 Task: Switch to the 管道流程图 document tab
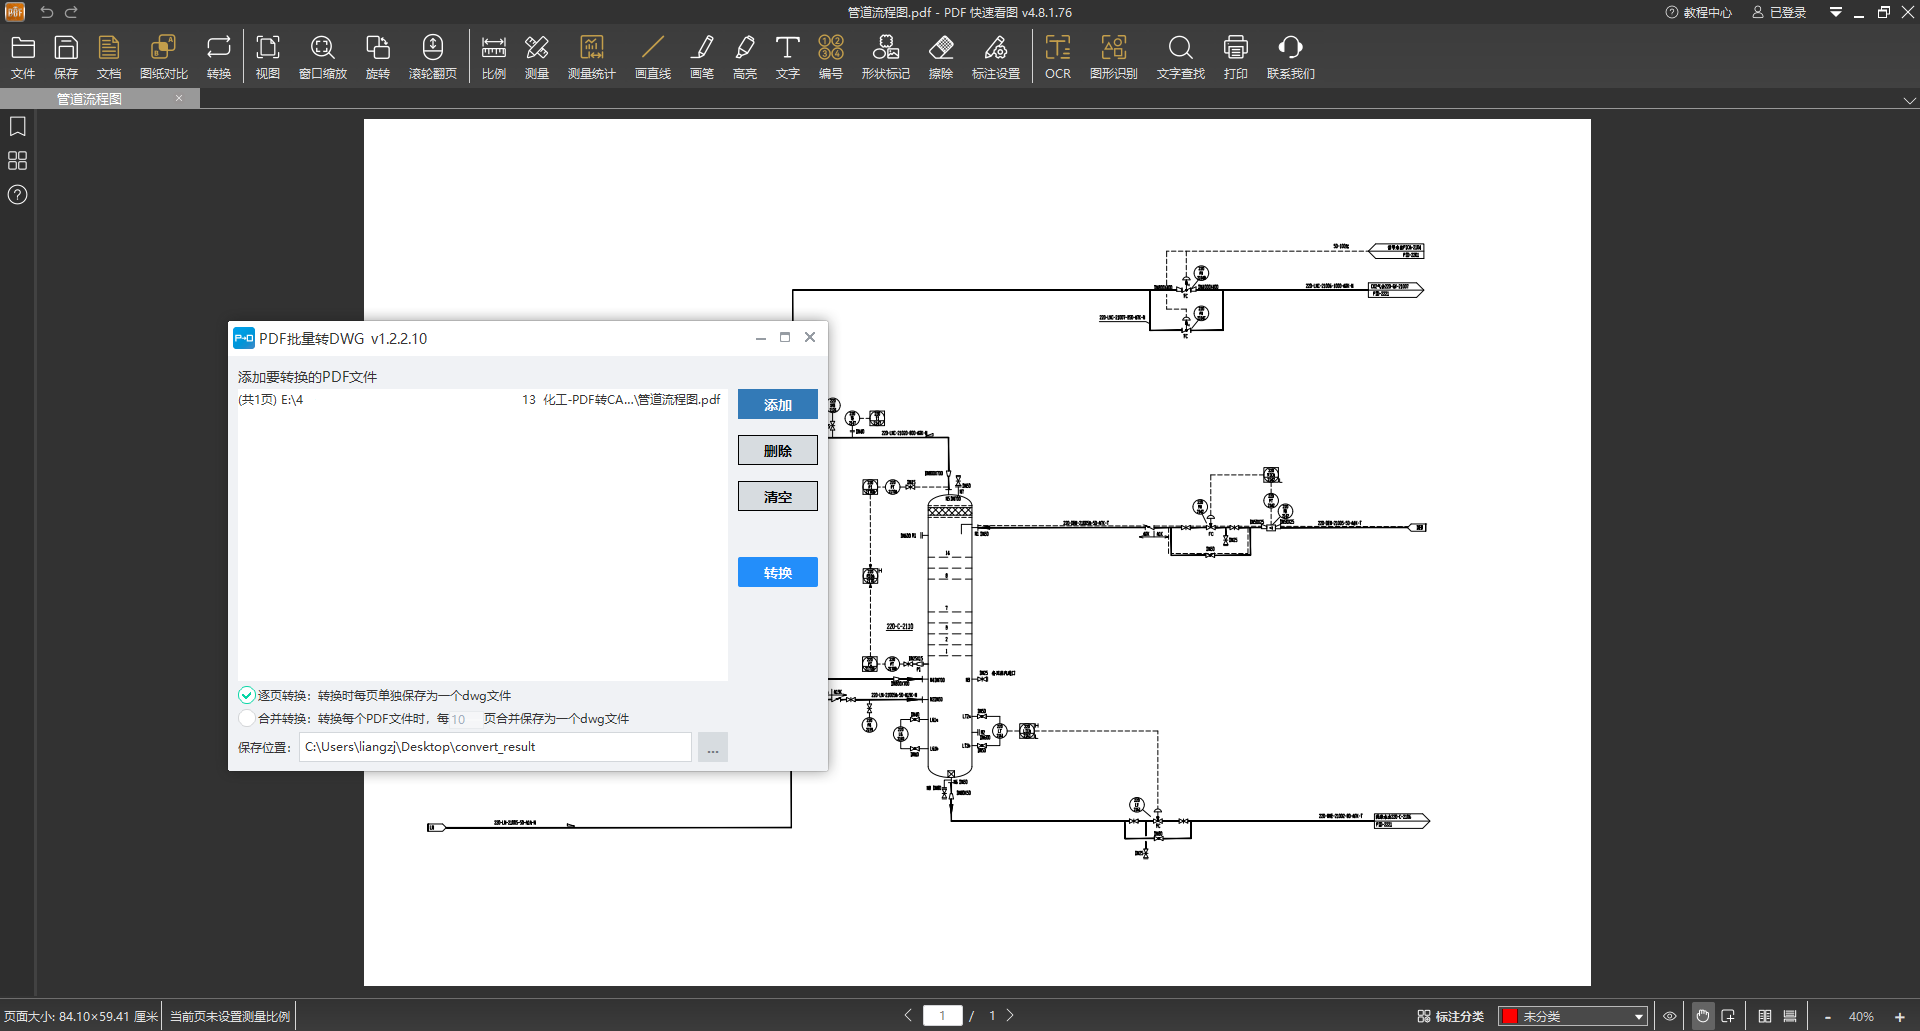click(x=90, y=98)
